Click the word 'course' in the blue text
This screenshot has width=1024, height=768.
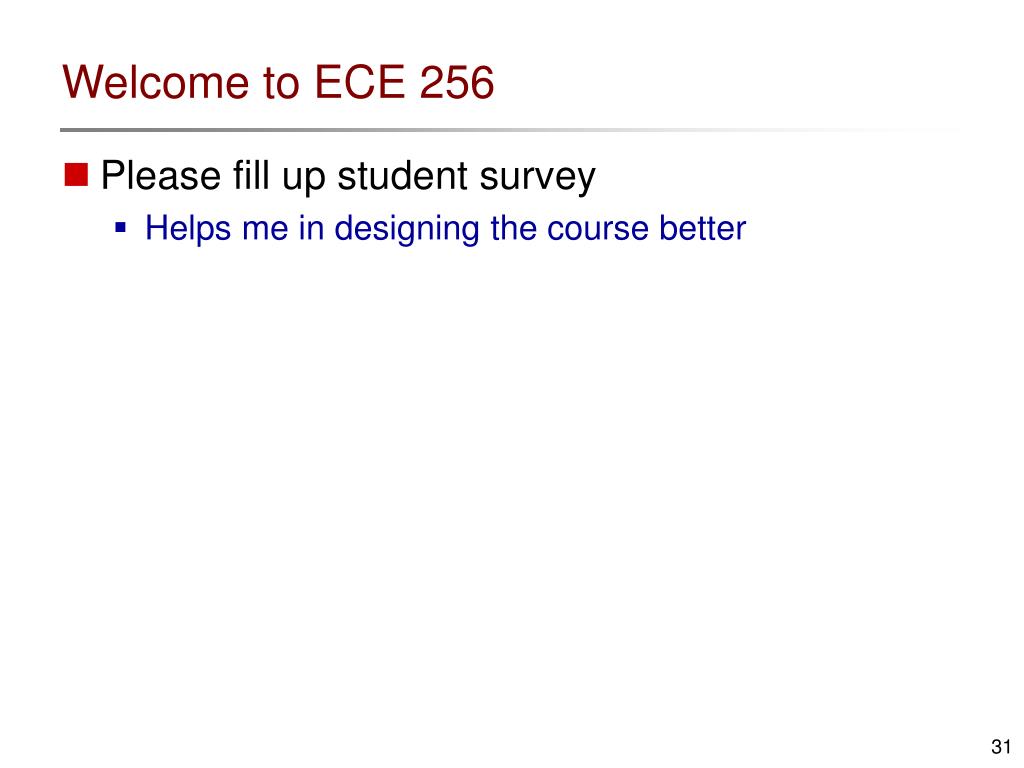(x=598, y=229)
